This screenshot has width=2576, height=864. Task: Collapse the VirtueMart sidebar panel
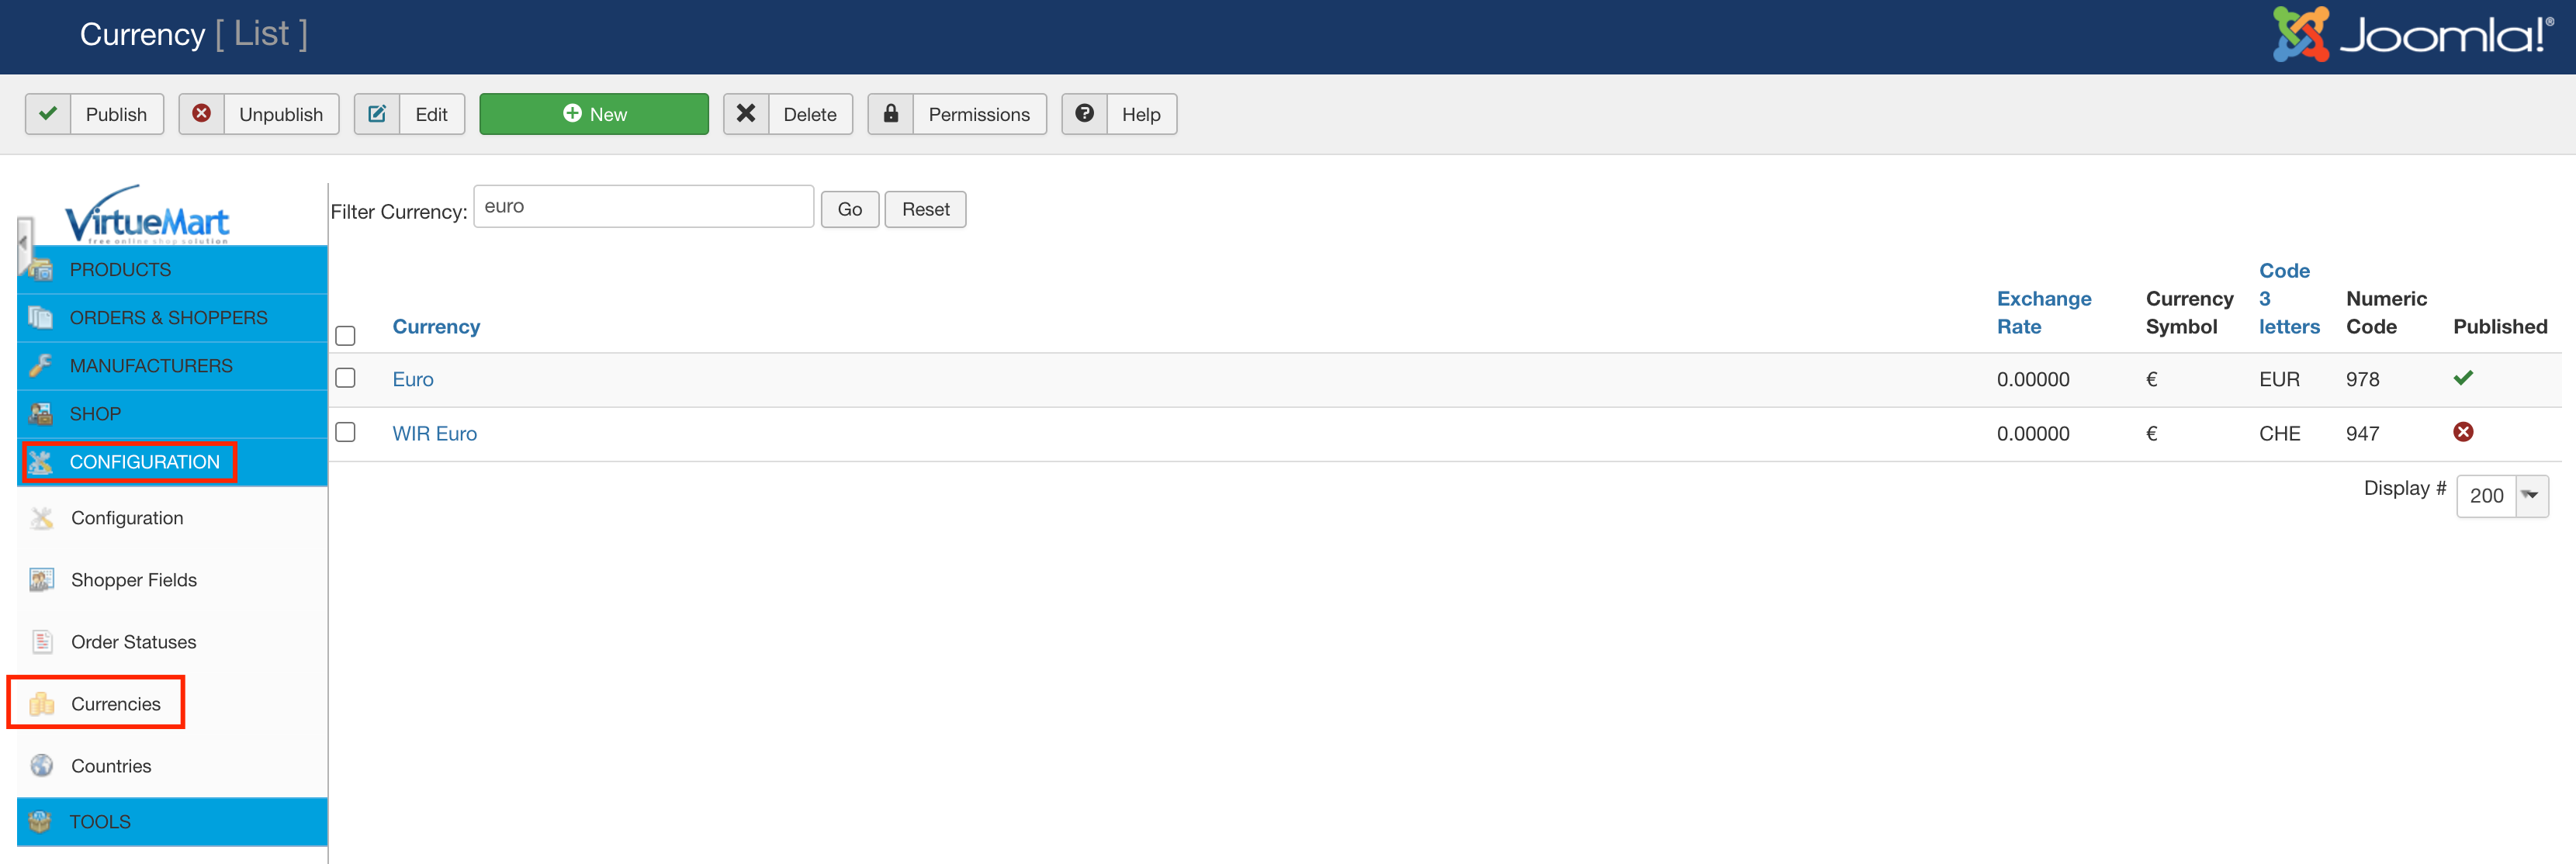pos(22,242)
